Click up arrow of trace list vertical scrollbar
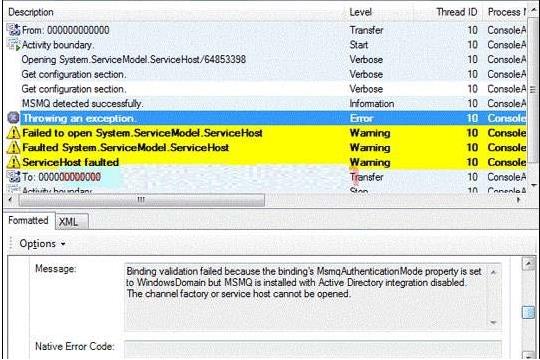This screenshot has width=540, height=360. (533, 11)
